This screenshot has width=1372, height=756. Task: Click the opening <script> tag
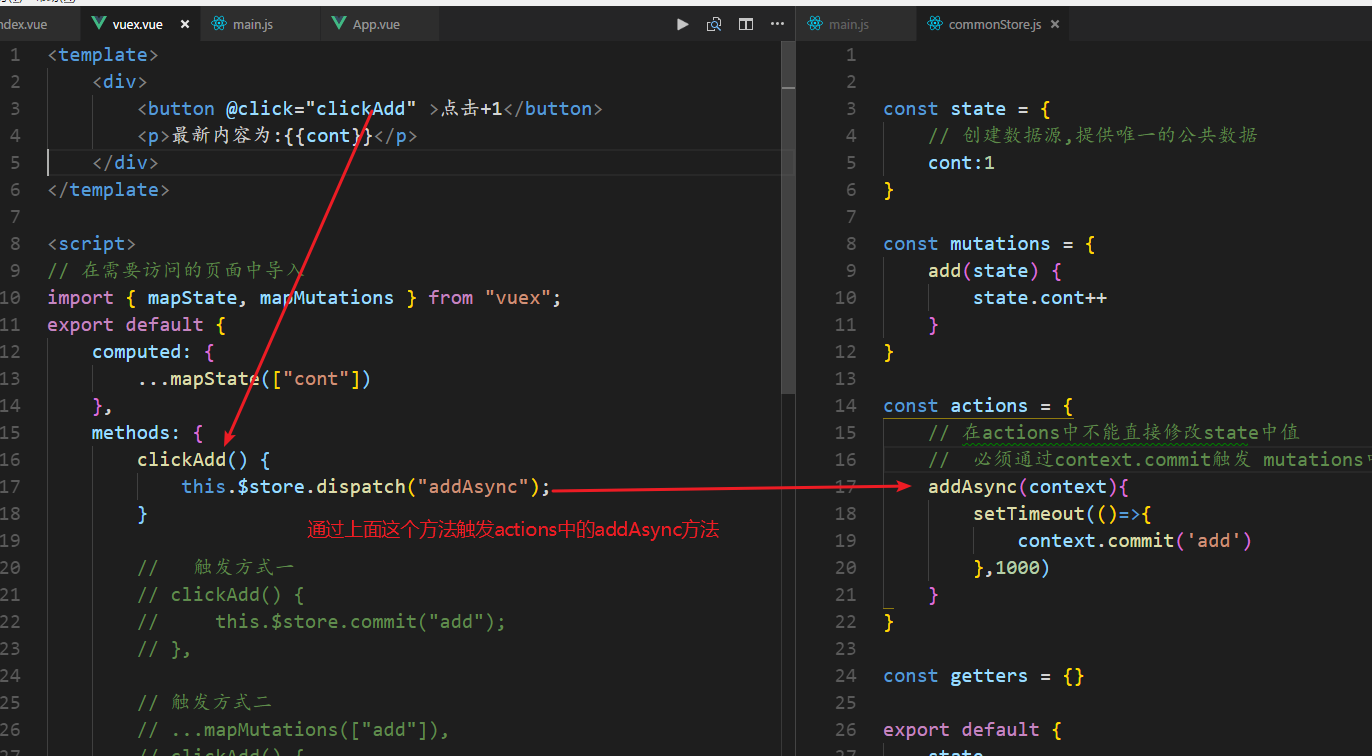coord(92,243)
